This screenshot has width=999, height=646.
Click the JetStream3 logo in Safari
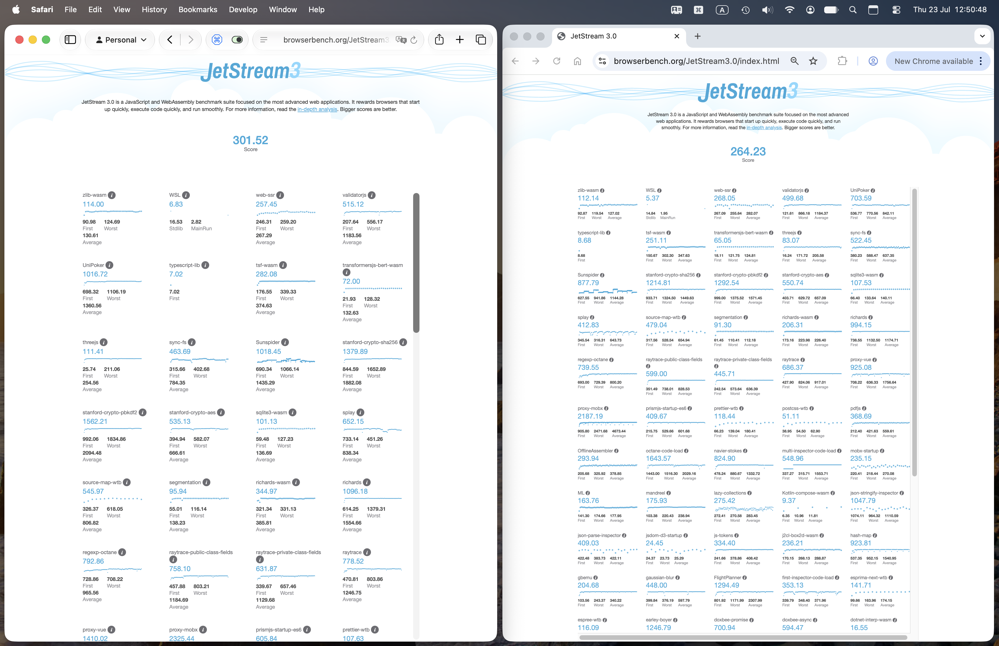(x=250, y=71)
